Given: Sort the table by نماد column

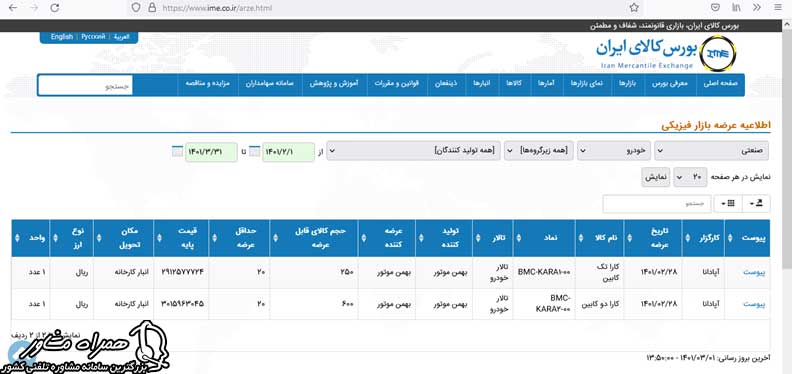Looking at the screenshot, I should 544,238.
